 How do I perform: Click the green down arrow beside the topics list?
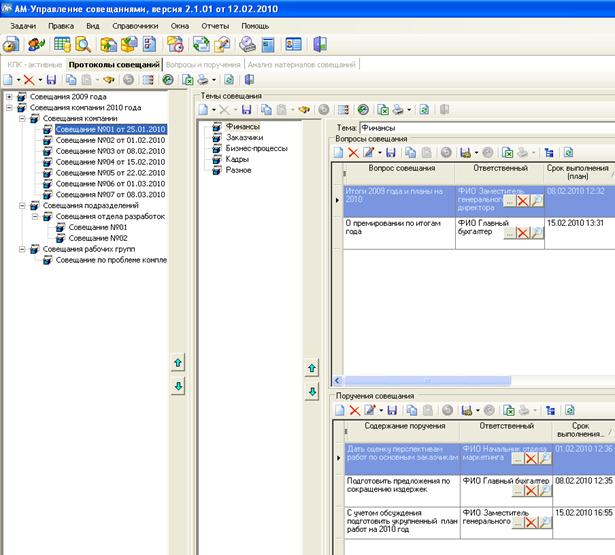coord(311,391)
